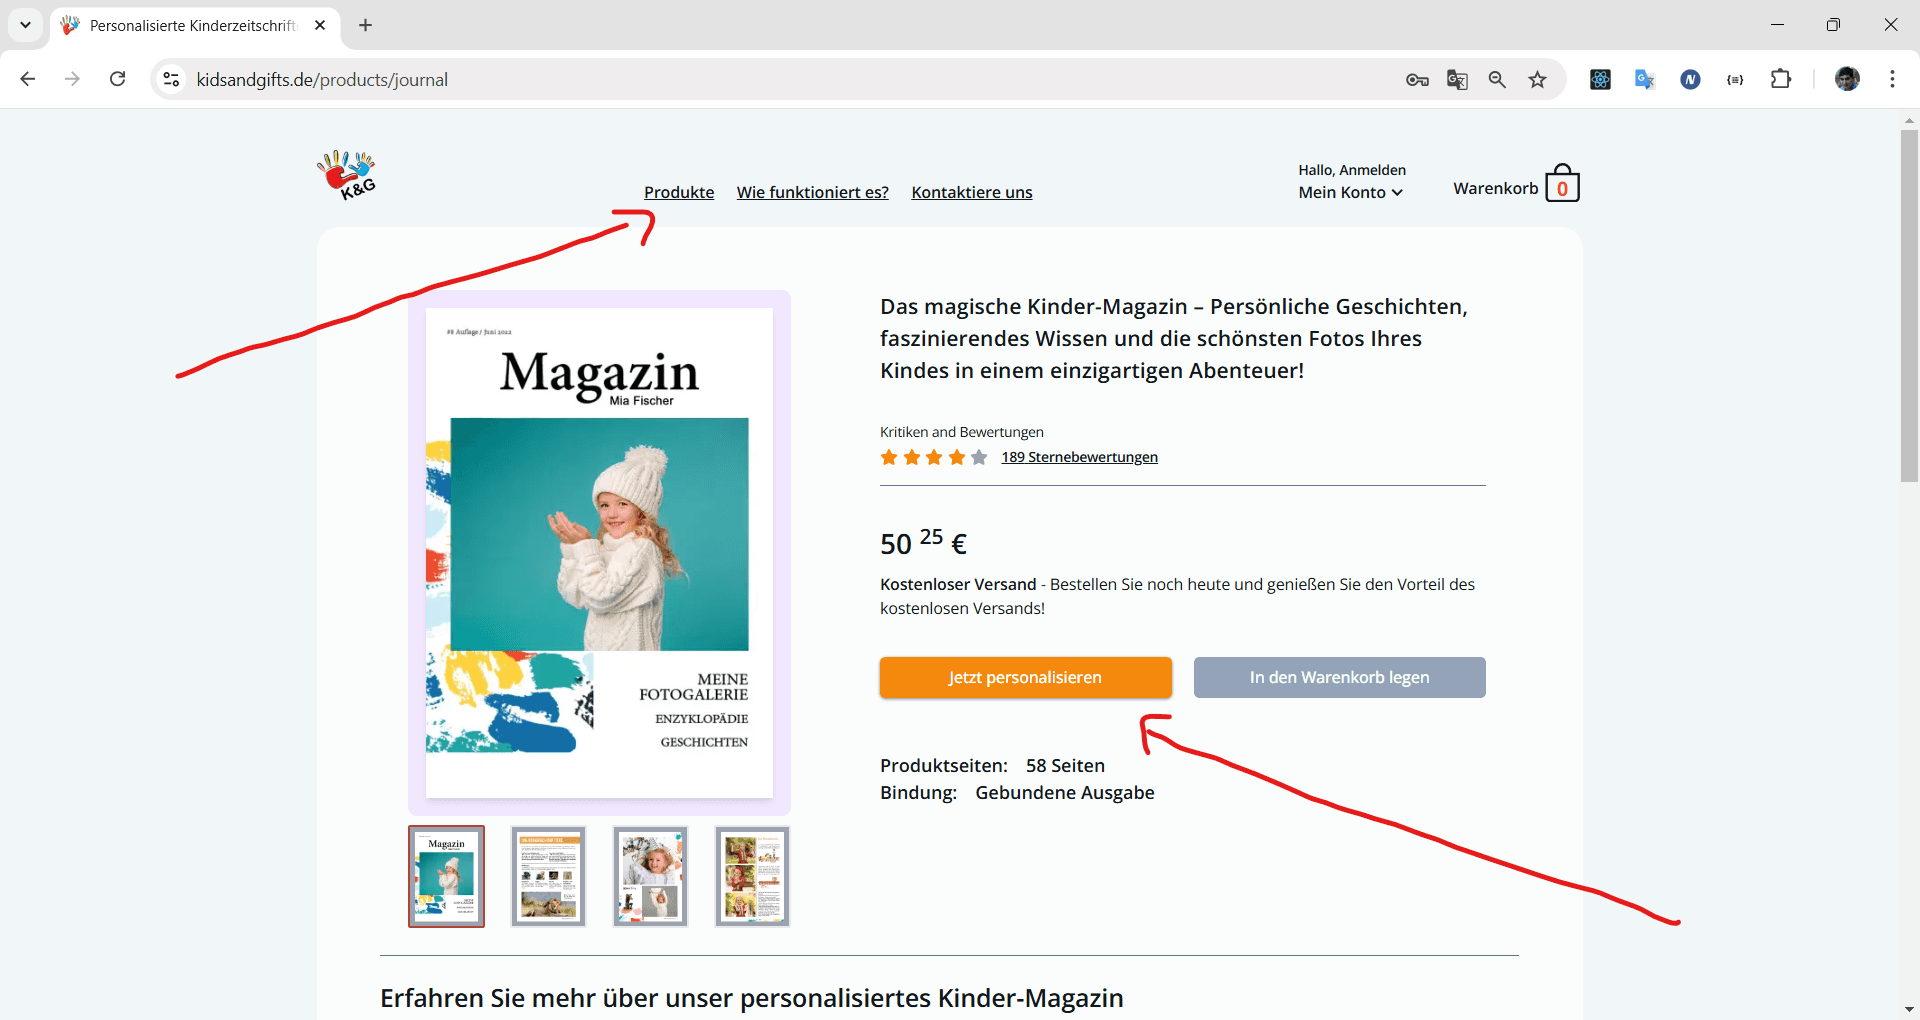Open the React Developer Tools extension
Viewport: 1920px width, 1020px height.
coord(1600,79)
